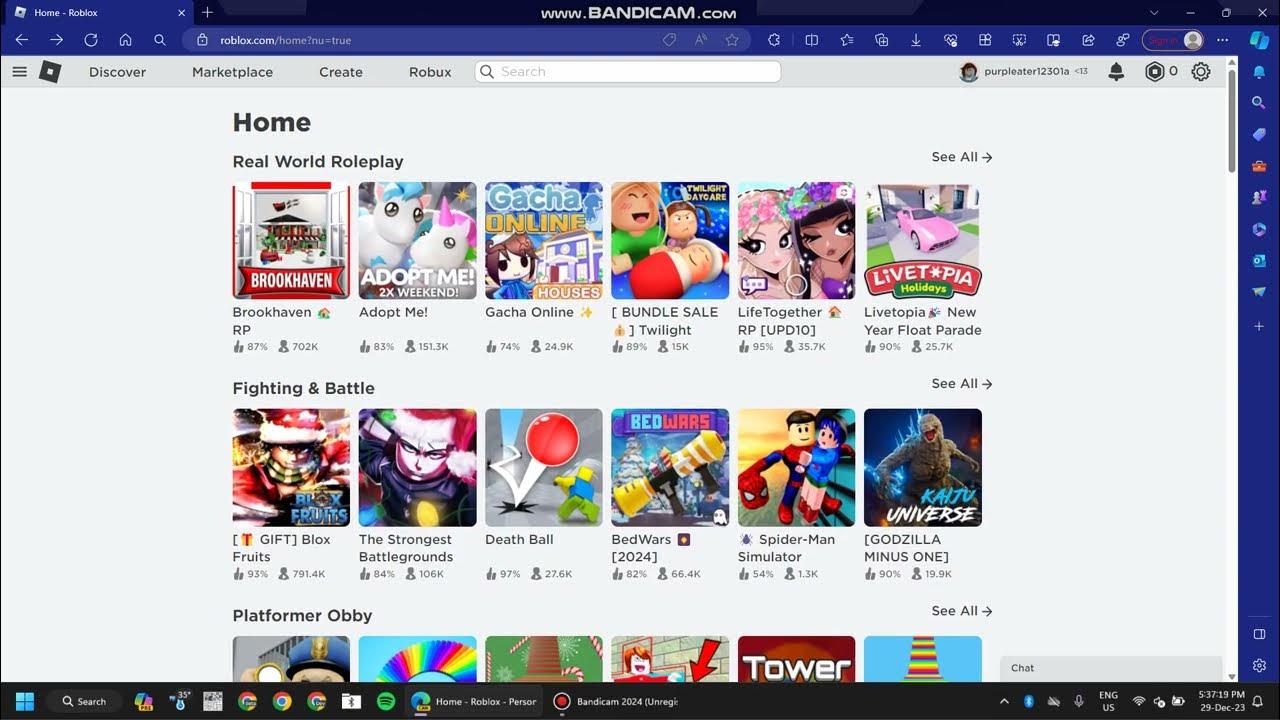Click the browser home icon

pos(125,40)
